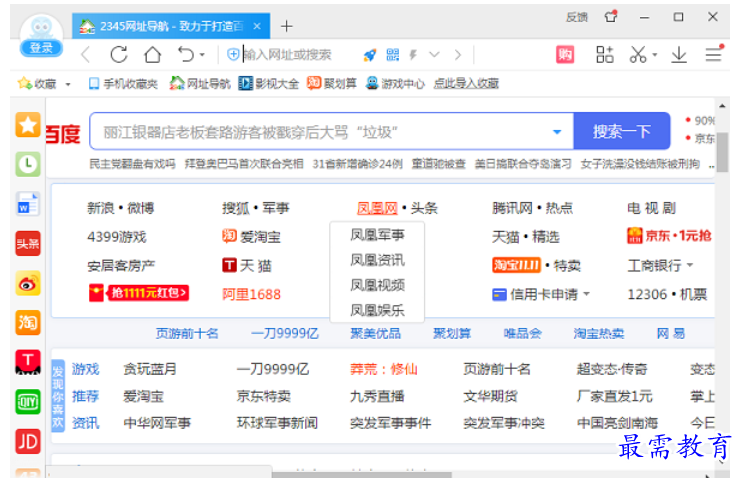
Task: Click the sidebar orange star favorites icon
Action: click(28, 125)
